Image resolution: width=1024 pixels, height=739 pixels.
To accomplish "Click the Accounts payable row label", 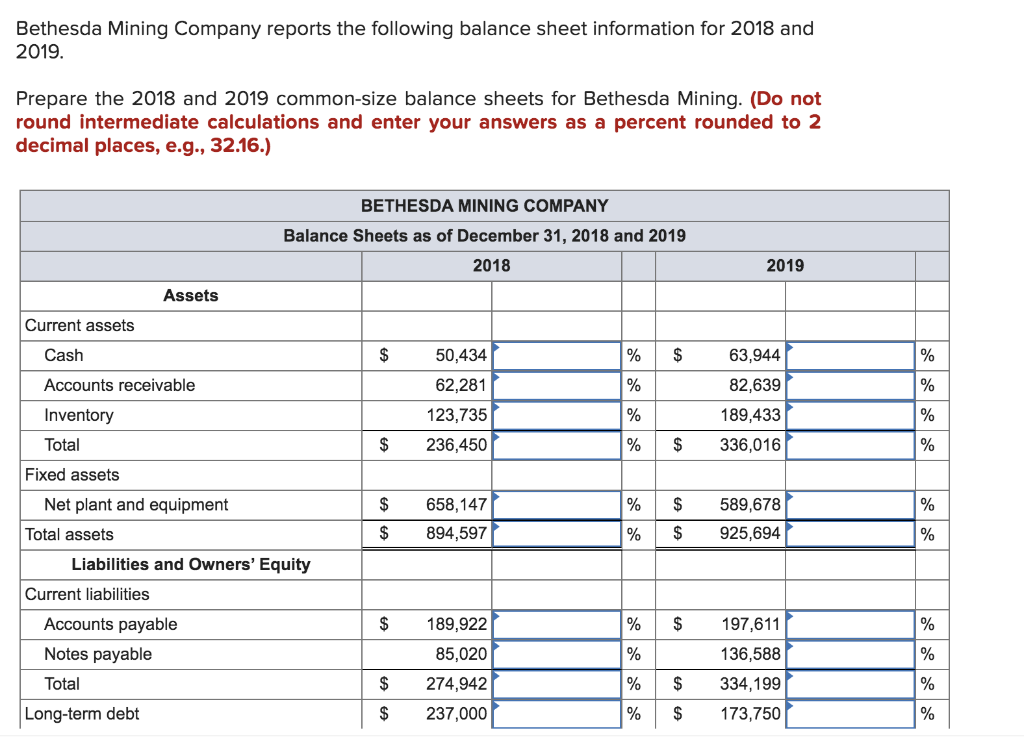I will click(110, 625).
